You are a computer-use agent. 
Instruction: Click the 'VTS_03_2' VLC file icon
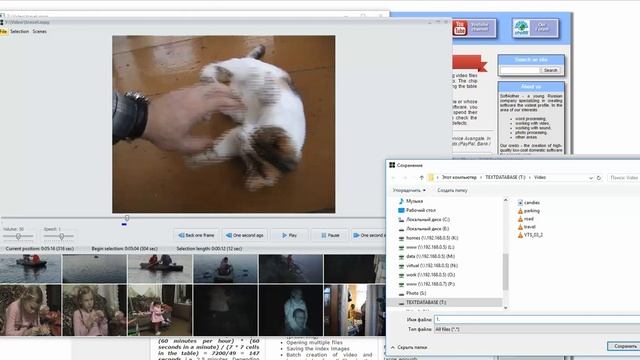(520, 235)
